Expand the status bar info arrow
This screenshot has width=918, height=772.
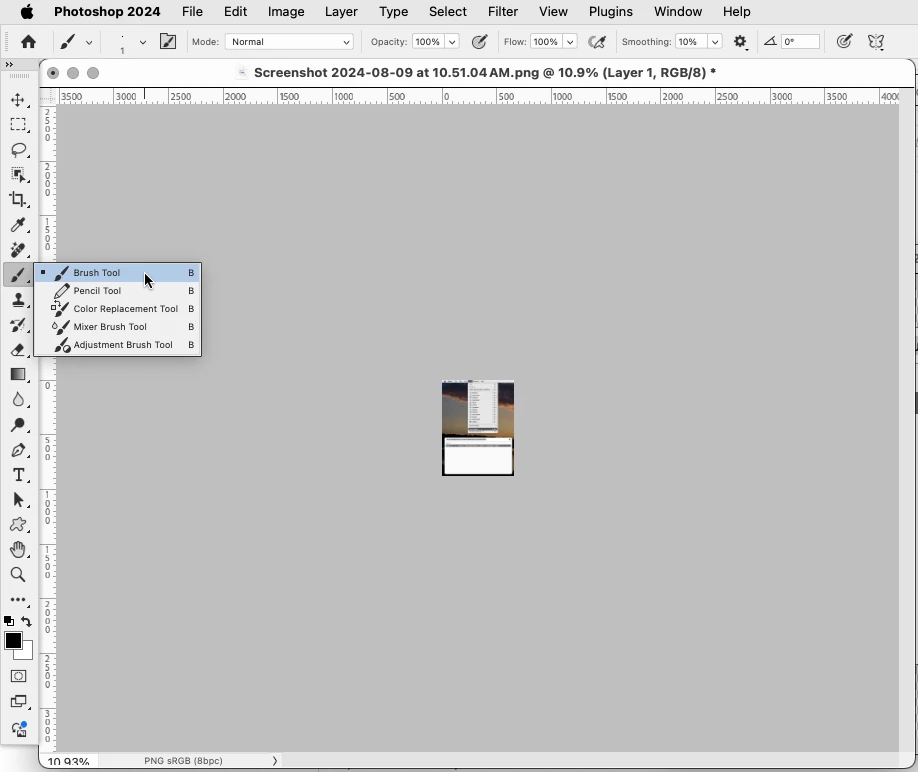(x=275, y=761)
